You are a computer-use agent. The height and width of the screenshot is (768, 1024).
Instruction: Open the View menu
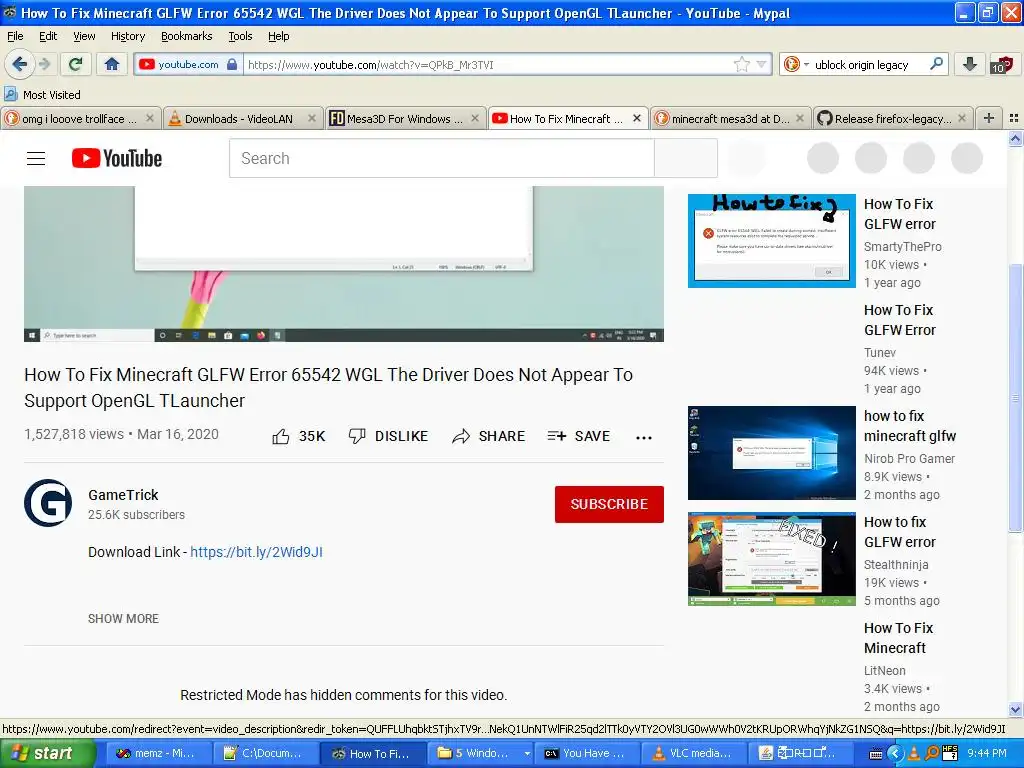(84, 36)
